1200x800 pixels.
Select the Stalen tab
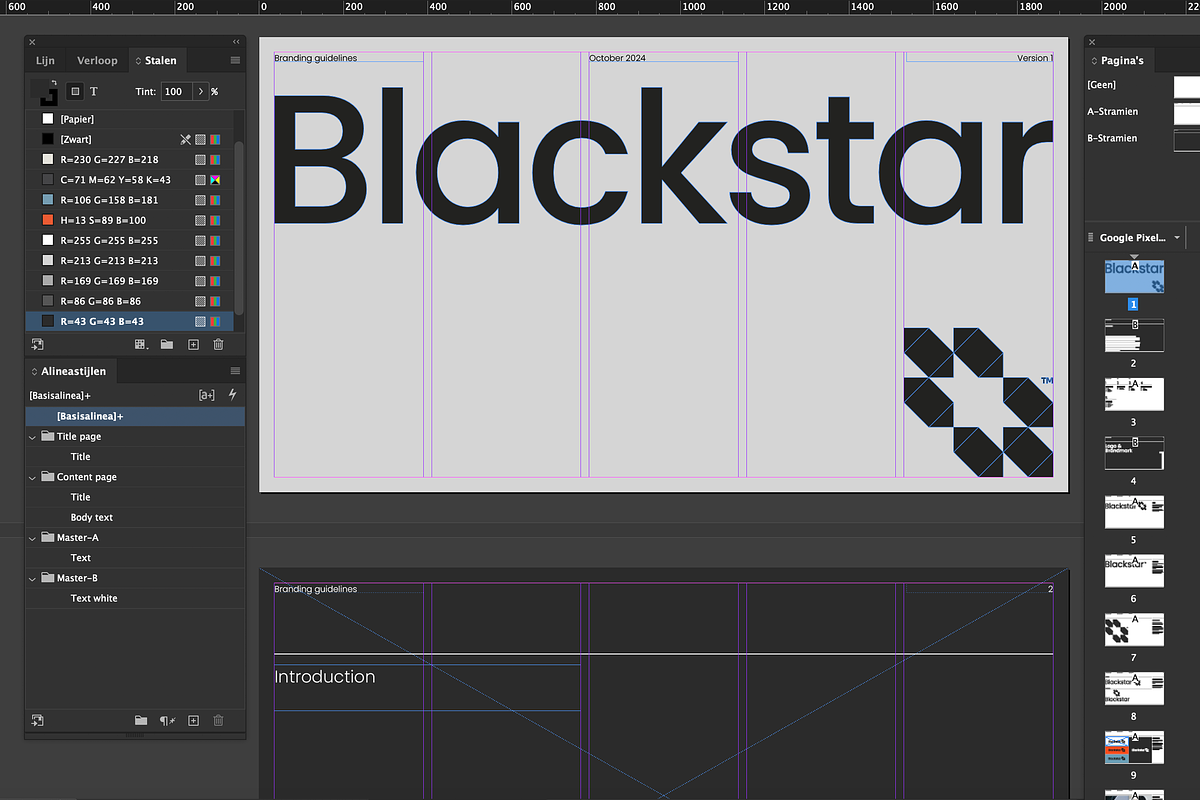(156, 60)
